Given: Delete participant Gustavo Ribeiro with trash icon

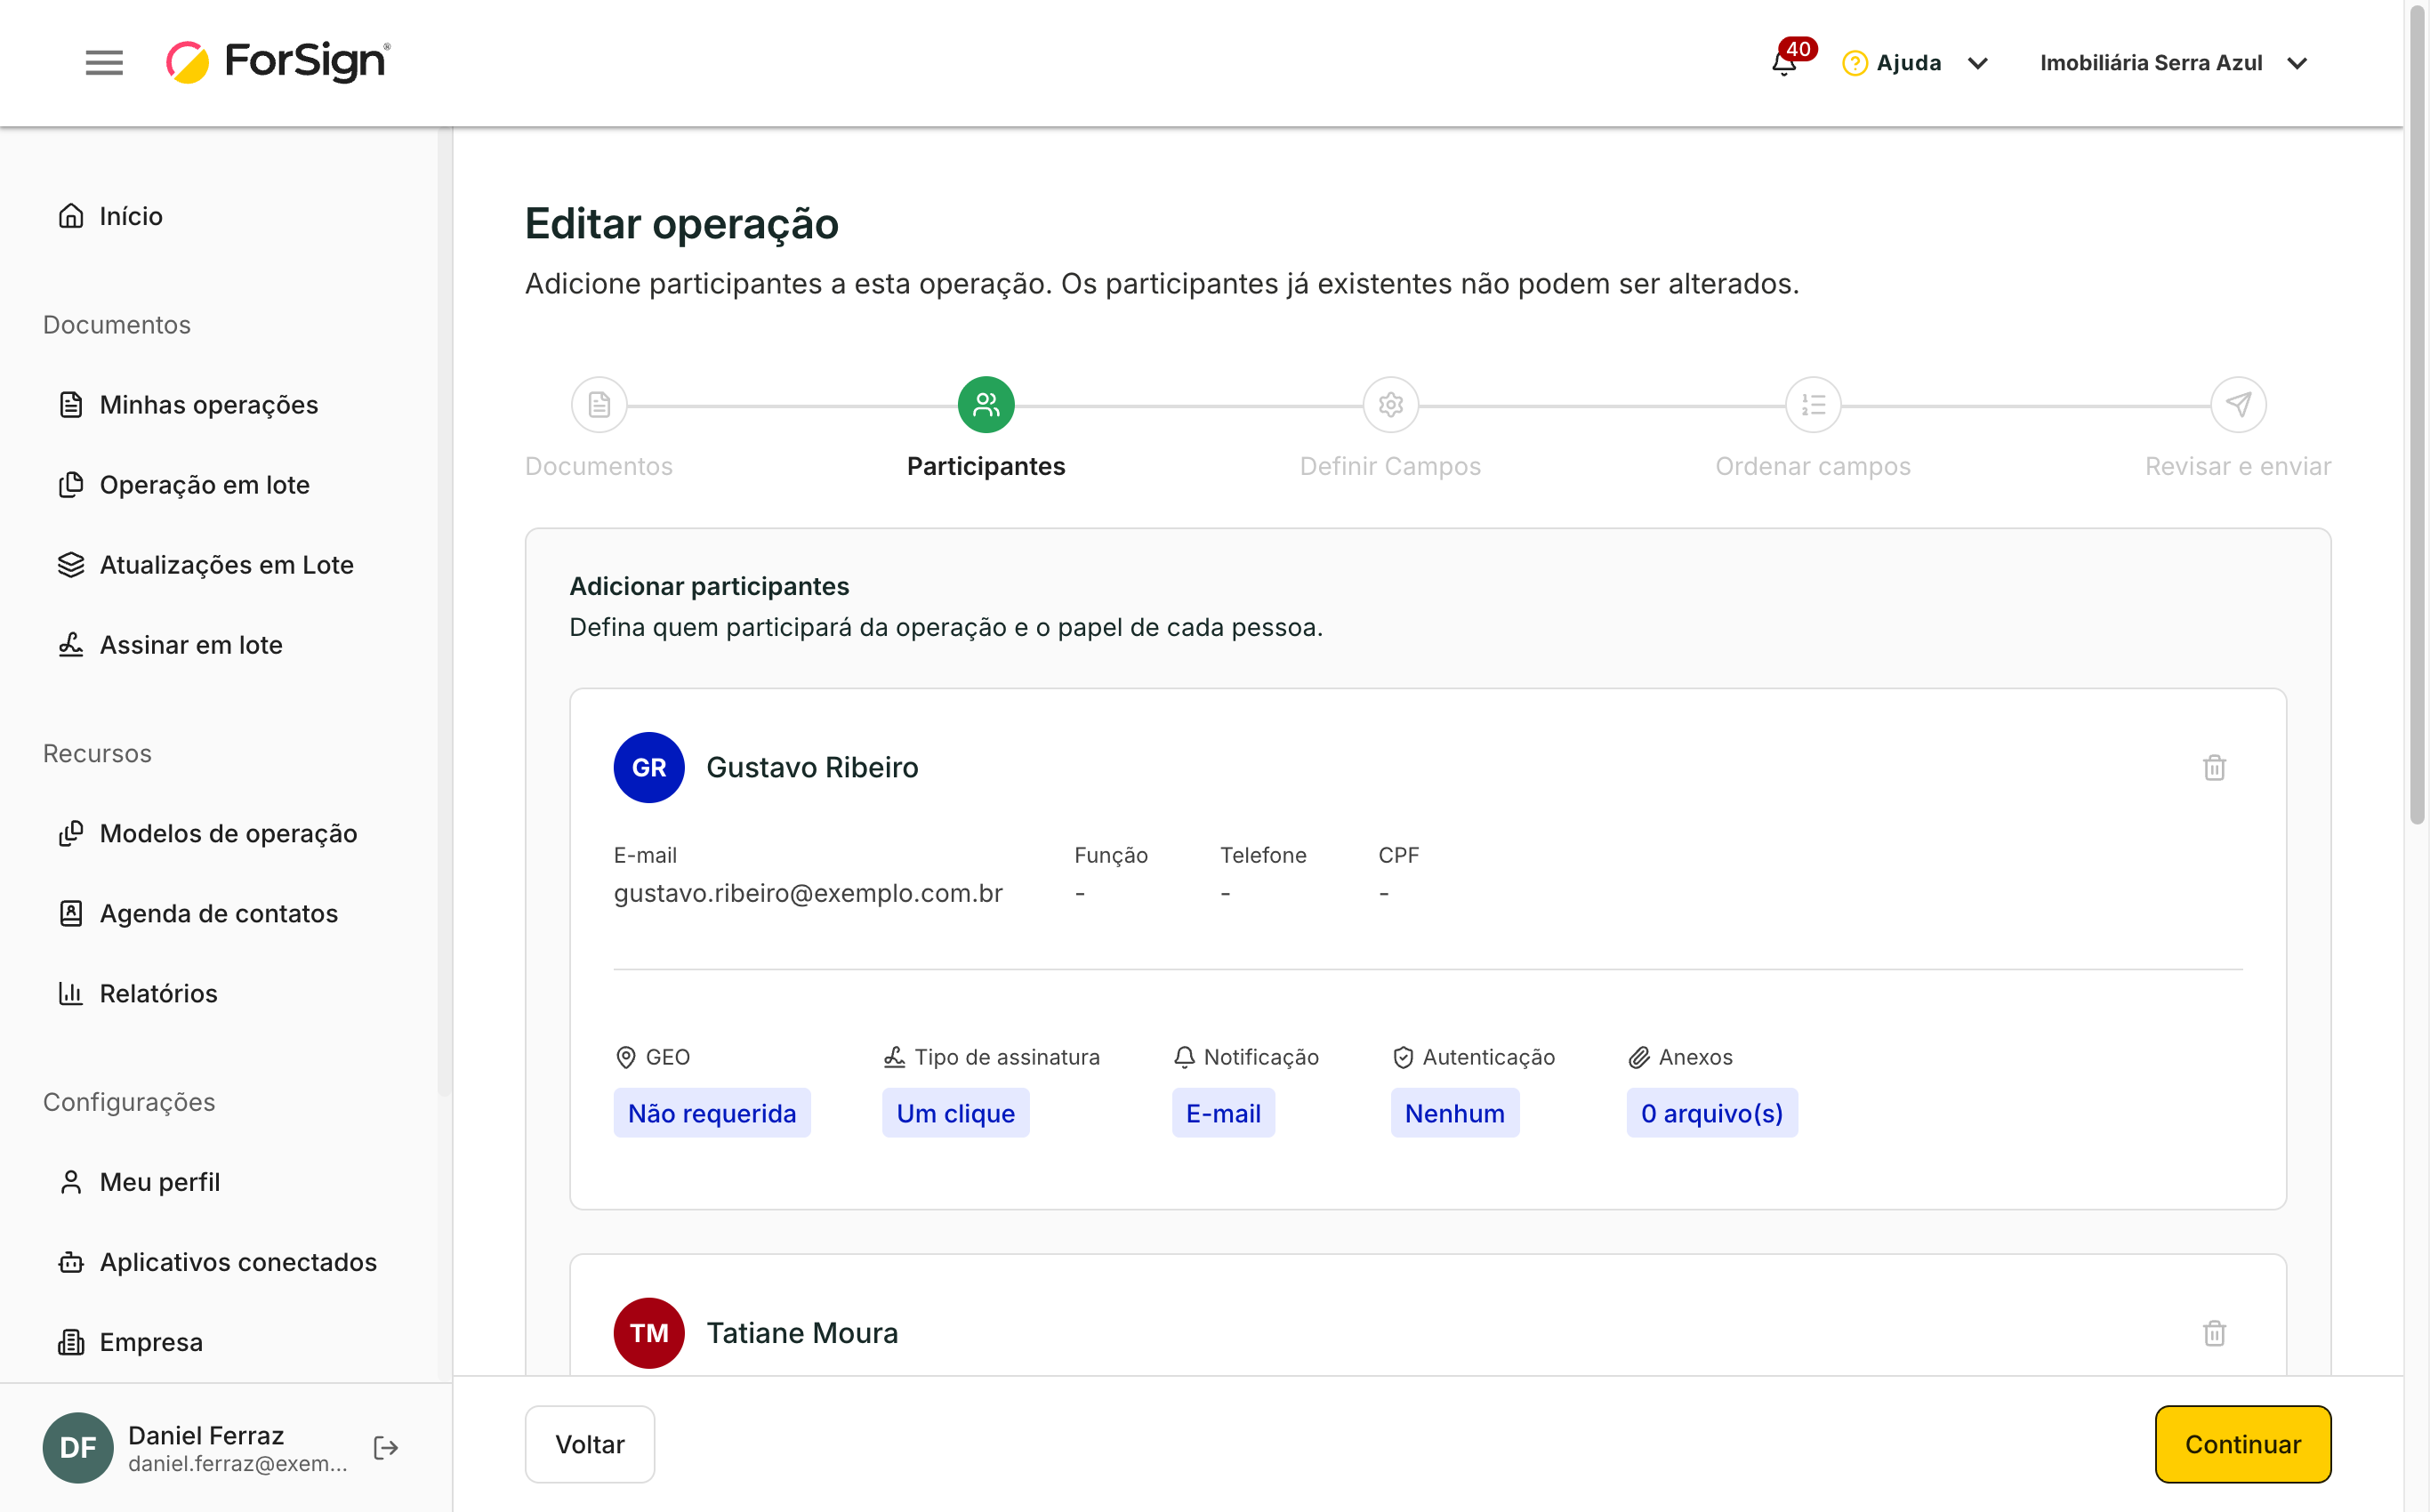Looking at the screenshot, I should click(x=2214, y=767).
